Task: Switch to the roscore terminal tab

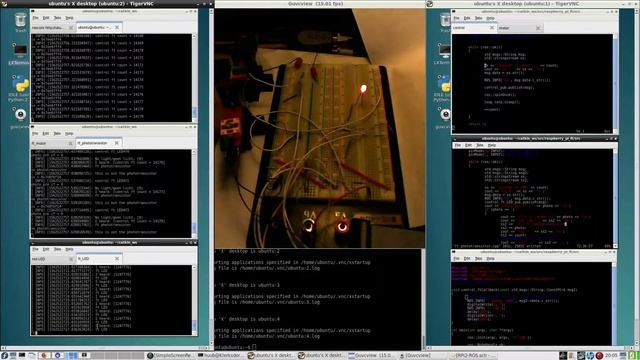Action: (52, 28)
